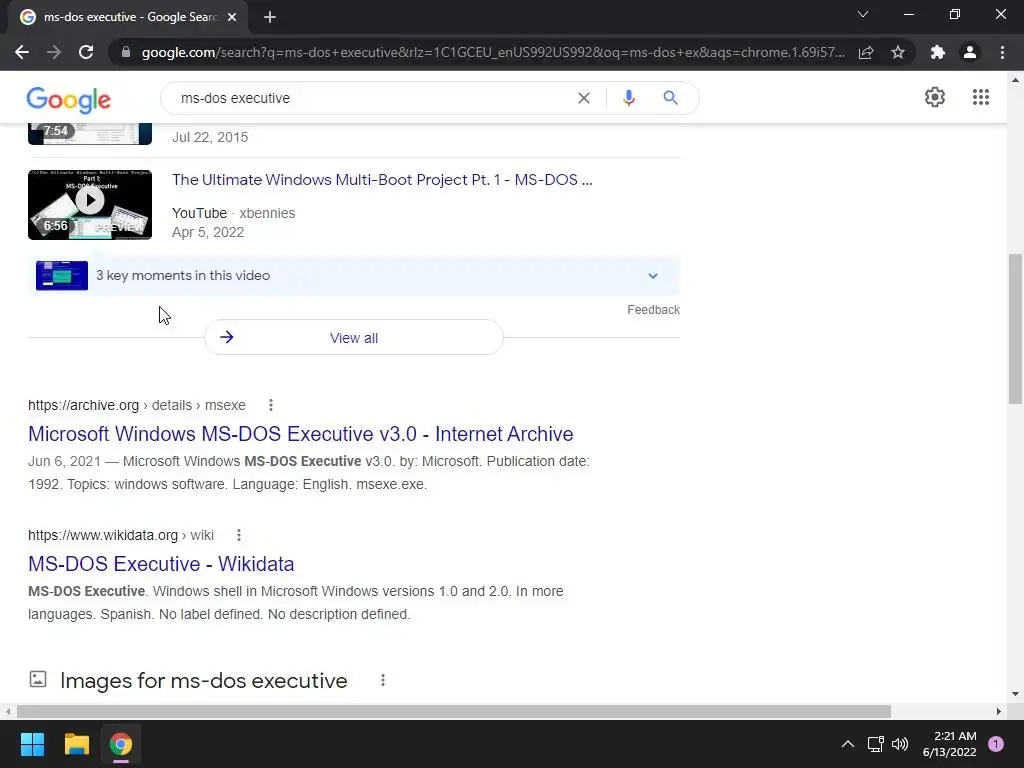
Task: Click into the Google search input field
Action: tap(372, 98)
